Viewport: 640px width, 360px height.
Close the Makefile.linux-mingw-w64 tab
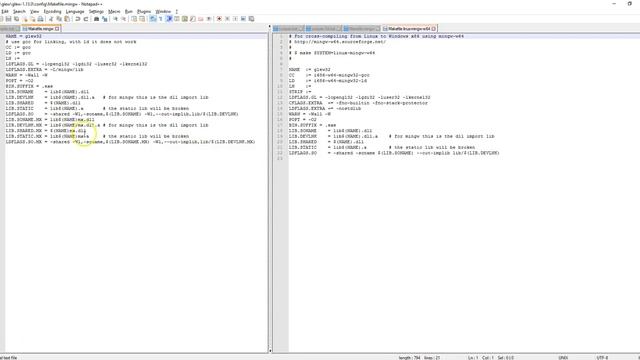click(434, 29)
